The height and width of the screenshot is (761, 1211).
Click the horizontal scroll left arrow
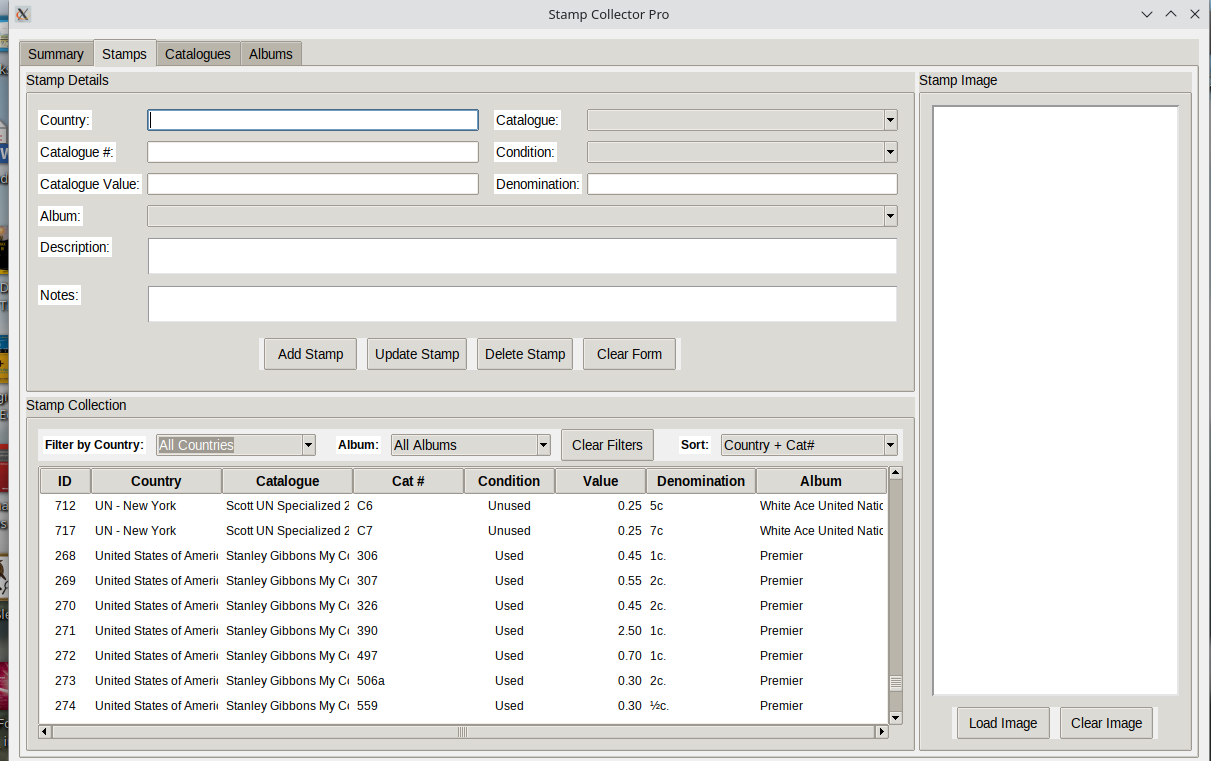point(45,732)
